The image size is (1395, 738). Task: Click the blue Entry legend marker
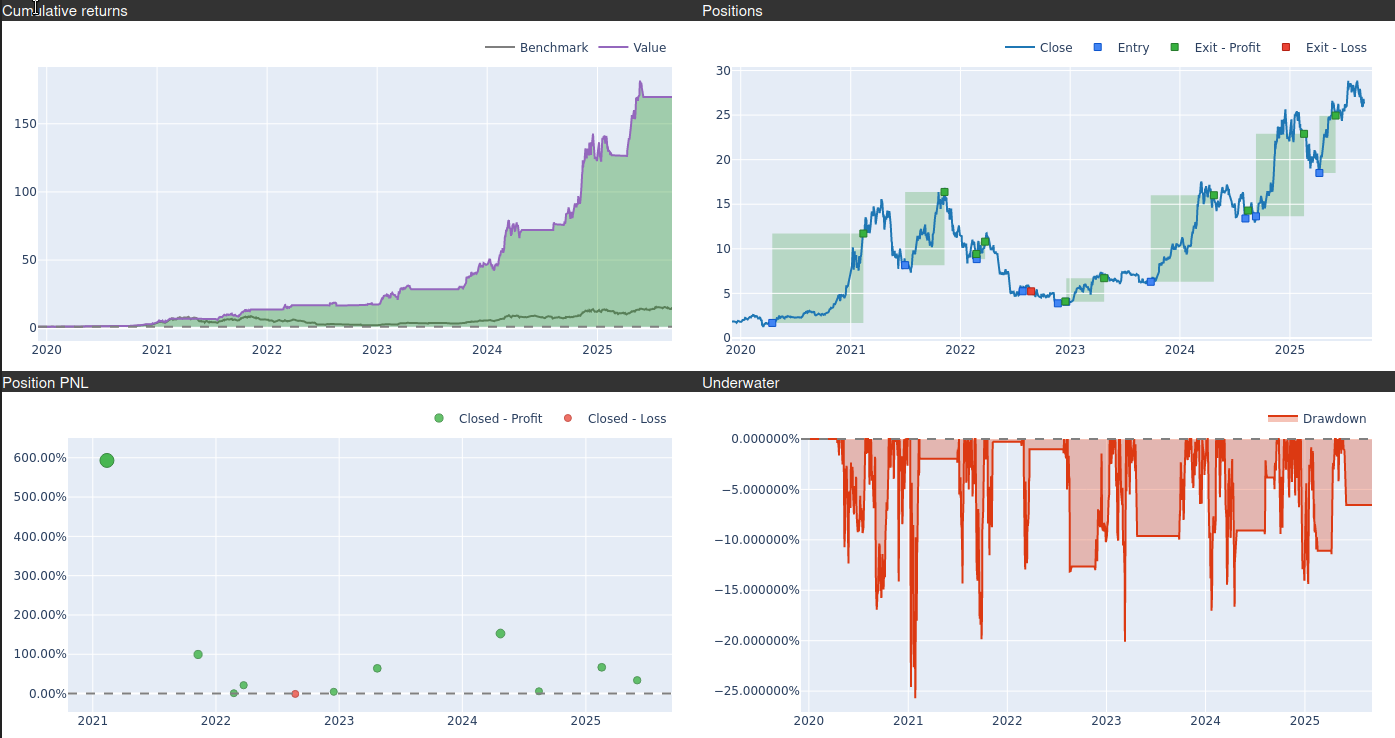1099,48
